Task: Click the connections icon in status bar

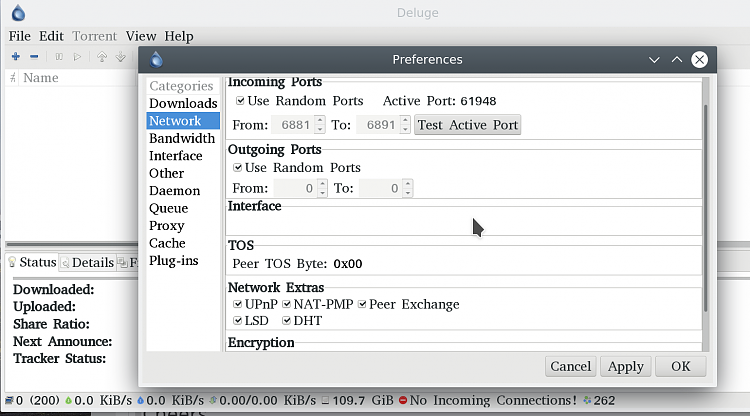Action: [x=9, y=400]
